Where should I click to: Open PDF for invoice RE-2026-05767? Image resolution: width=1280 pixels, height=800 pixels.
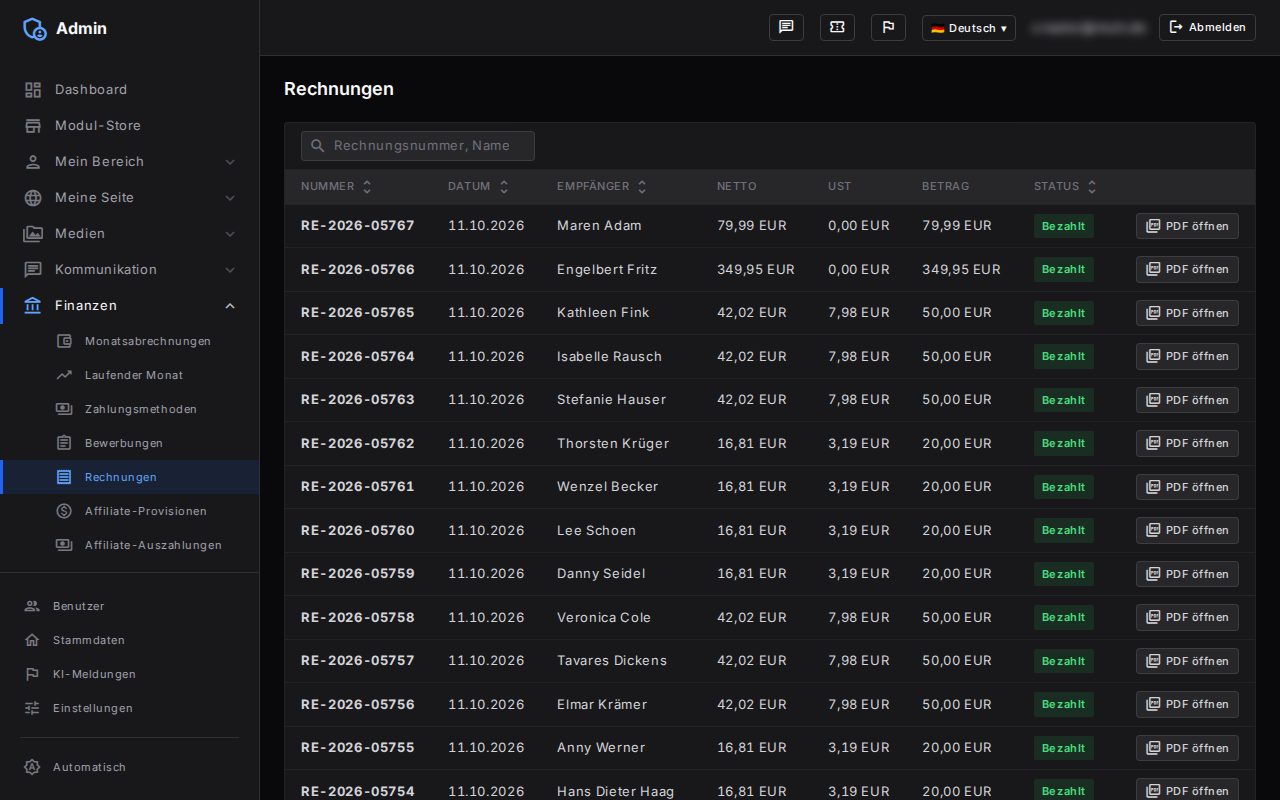click(x=1187, y=226)
